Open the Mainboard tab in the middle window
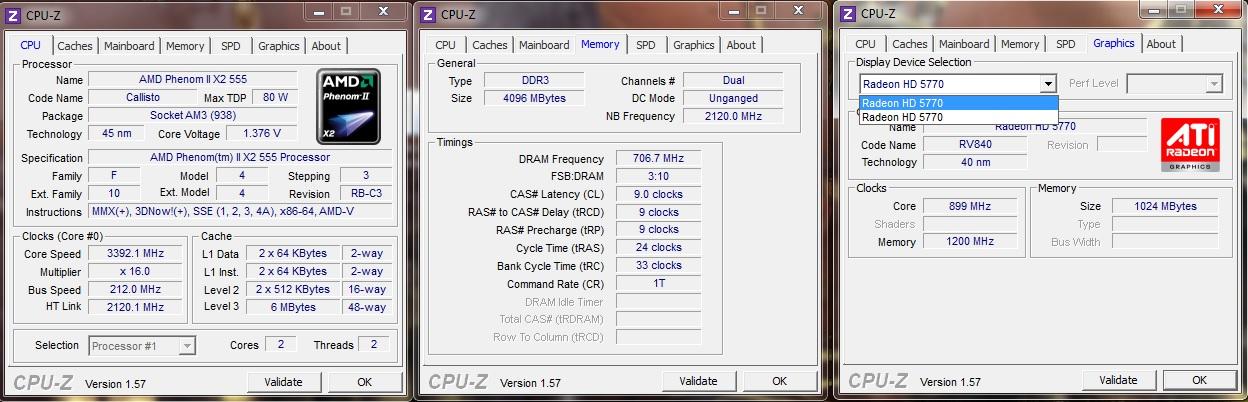Screen dimensions: 1248x402 click(x=543, y=45)
